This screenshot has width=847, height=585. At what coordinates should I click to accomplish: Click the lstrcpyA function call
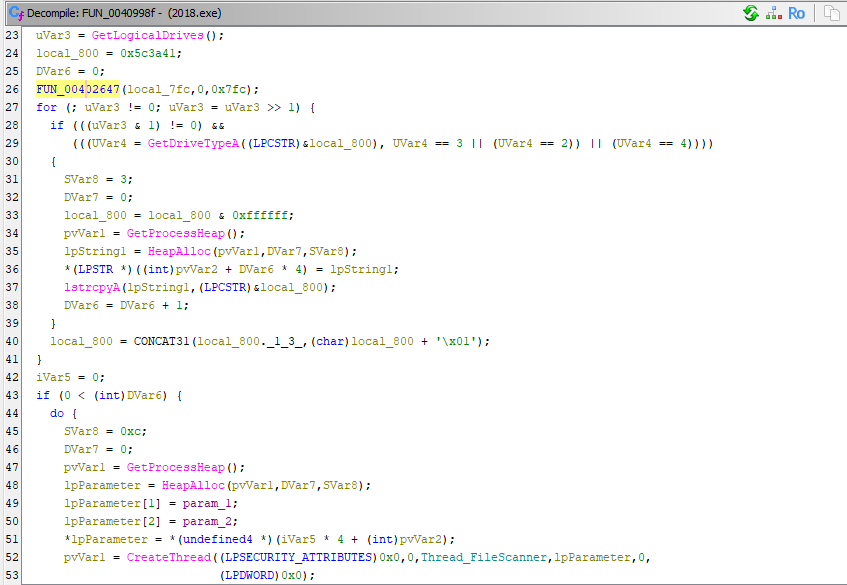92,287
